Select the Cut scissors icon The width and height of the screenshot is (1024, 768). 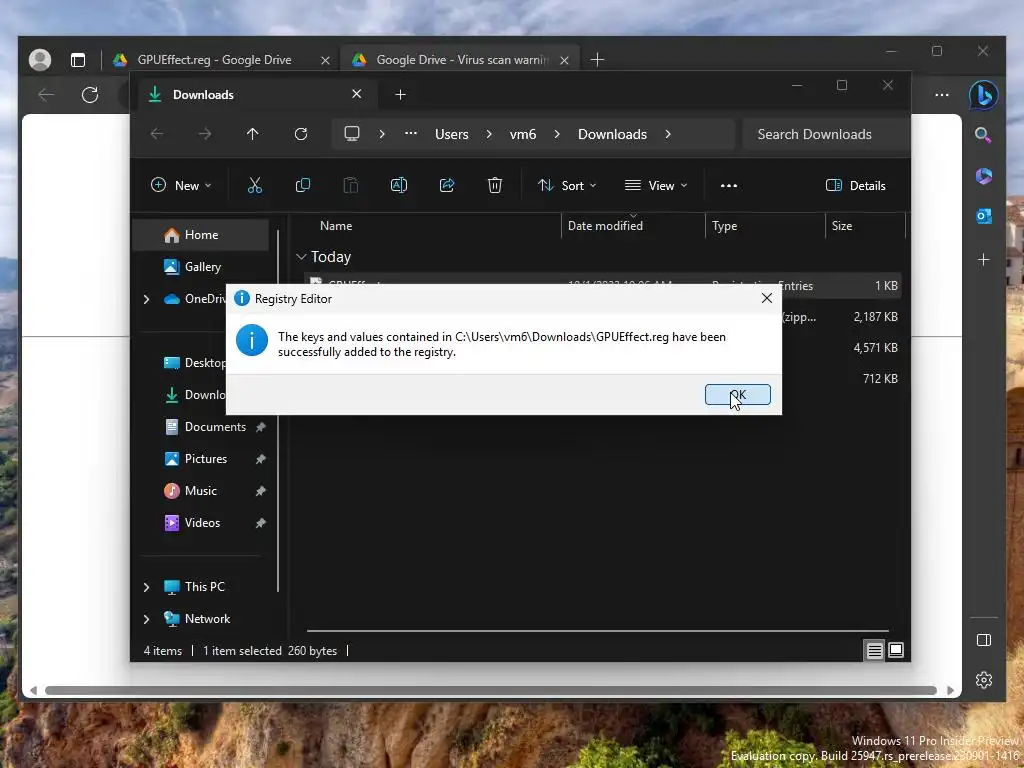[255, 185]
